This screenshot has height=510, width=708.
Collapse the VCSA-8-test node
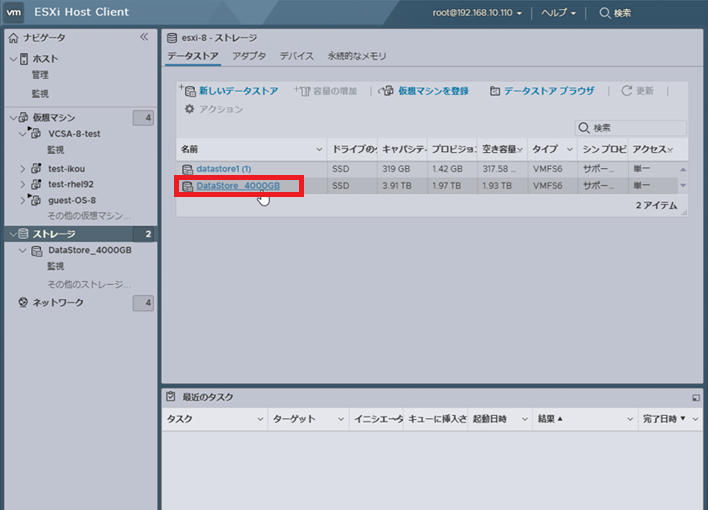point(23,134)
